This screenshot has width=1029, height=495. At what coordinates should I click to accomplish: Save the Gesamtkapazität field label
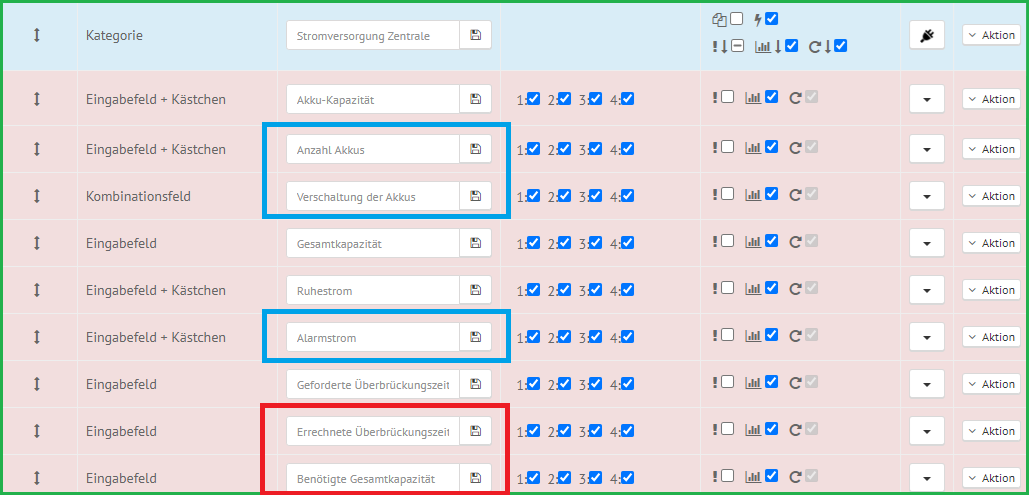click(x=475, y=243)
